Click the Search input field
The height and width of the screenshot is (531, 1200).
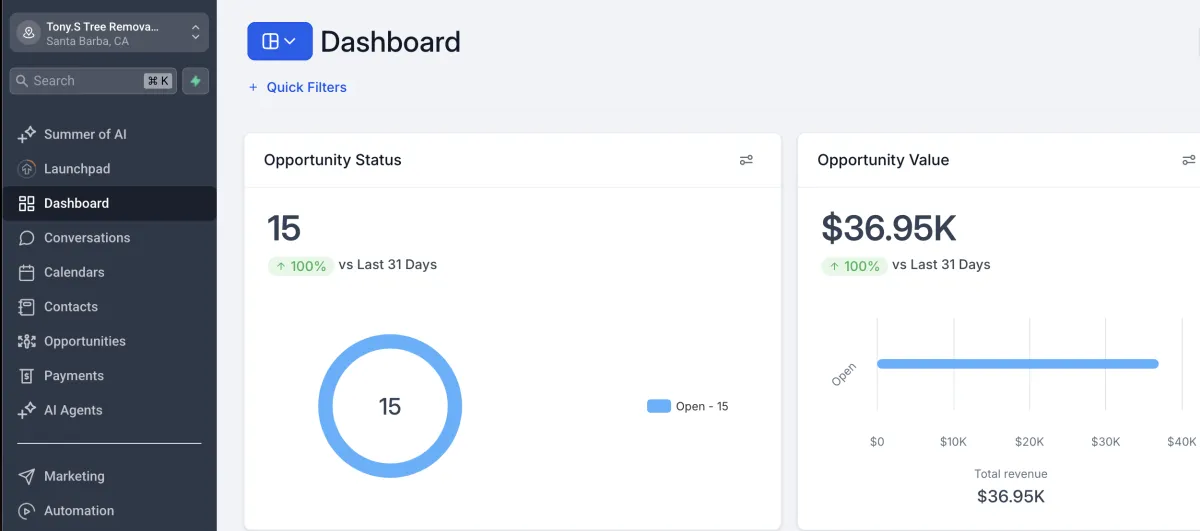click(x=93, y=81)
